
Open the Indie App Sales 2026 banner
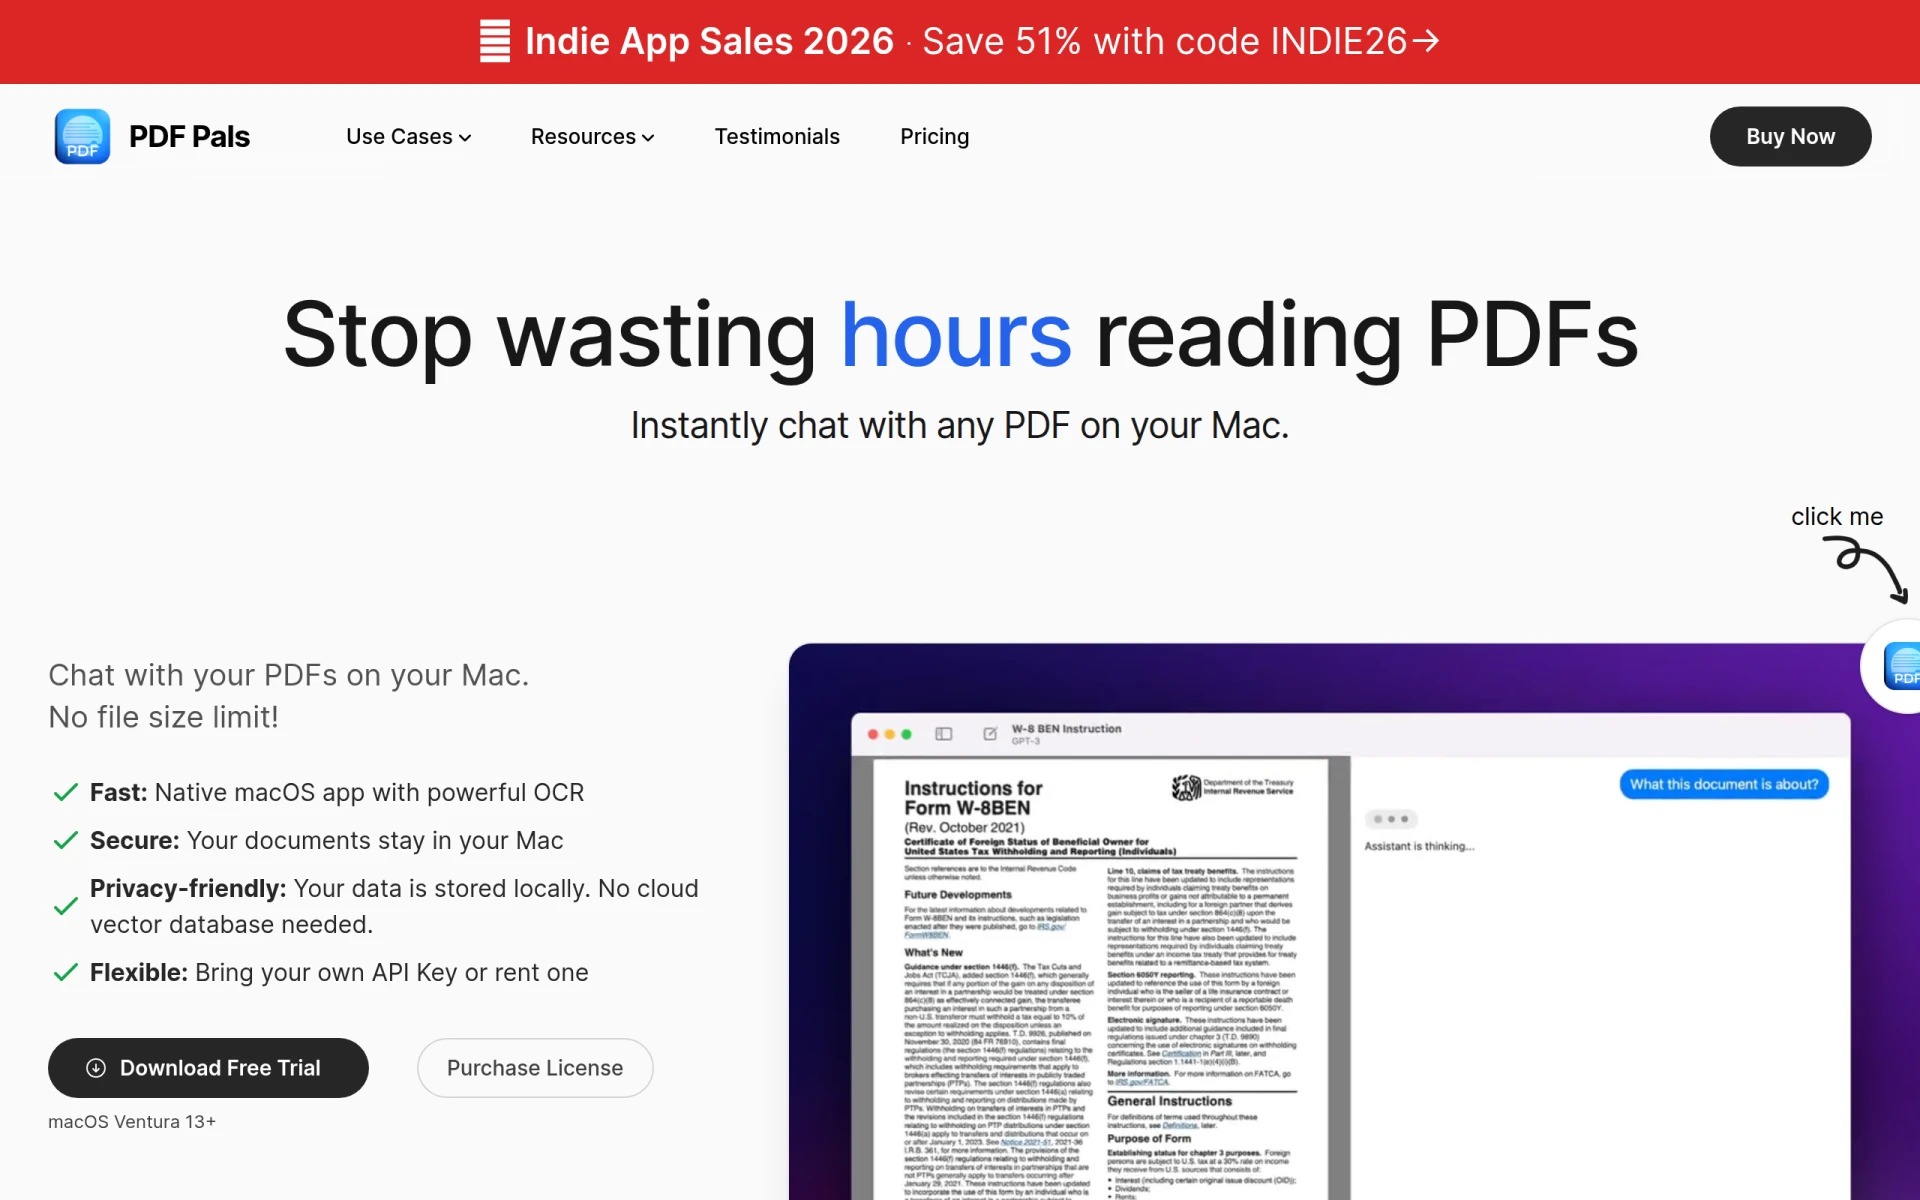click(960, 41)
